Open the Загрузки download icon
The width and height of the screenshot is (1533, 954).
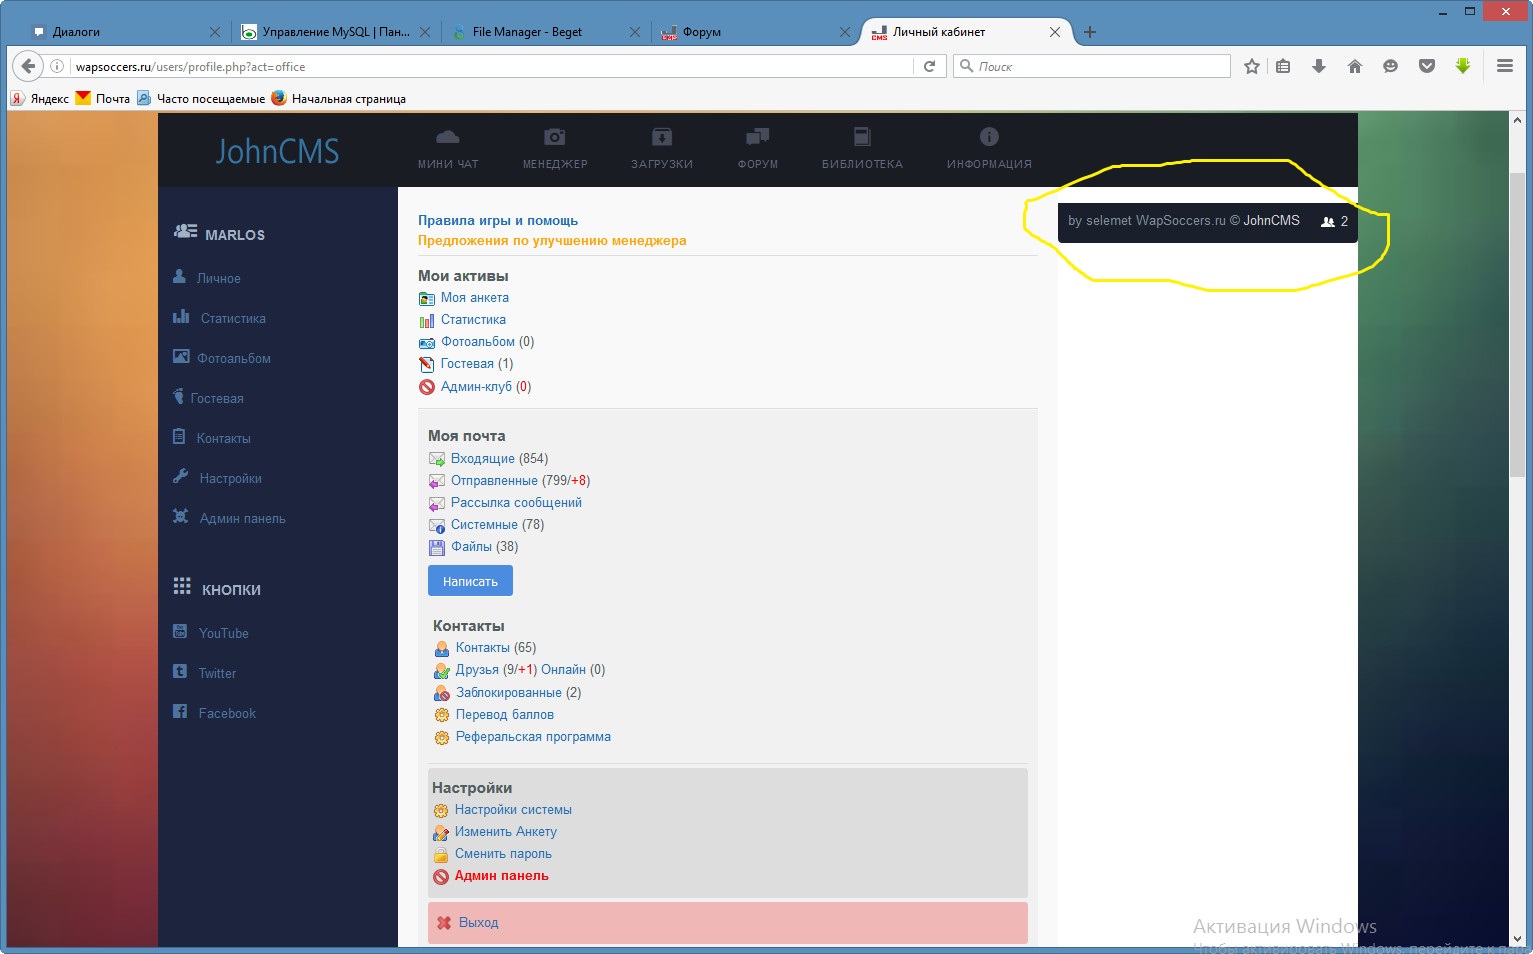pyautogui.click(x=662, y=137)
